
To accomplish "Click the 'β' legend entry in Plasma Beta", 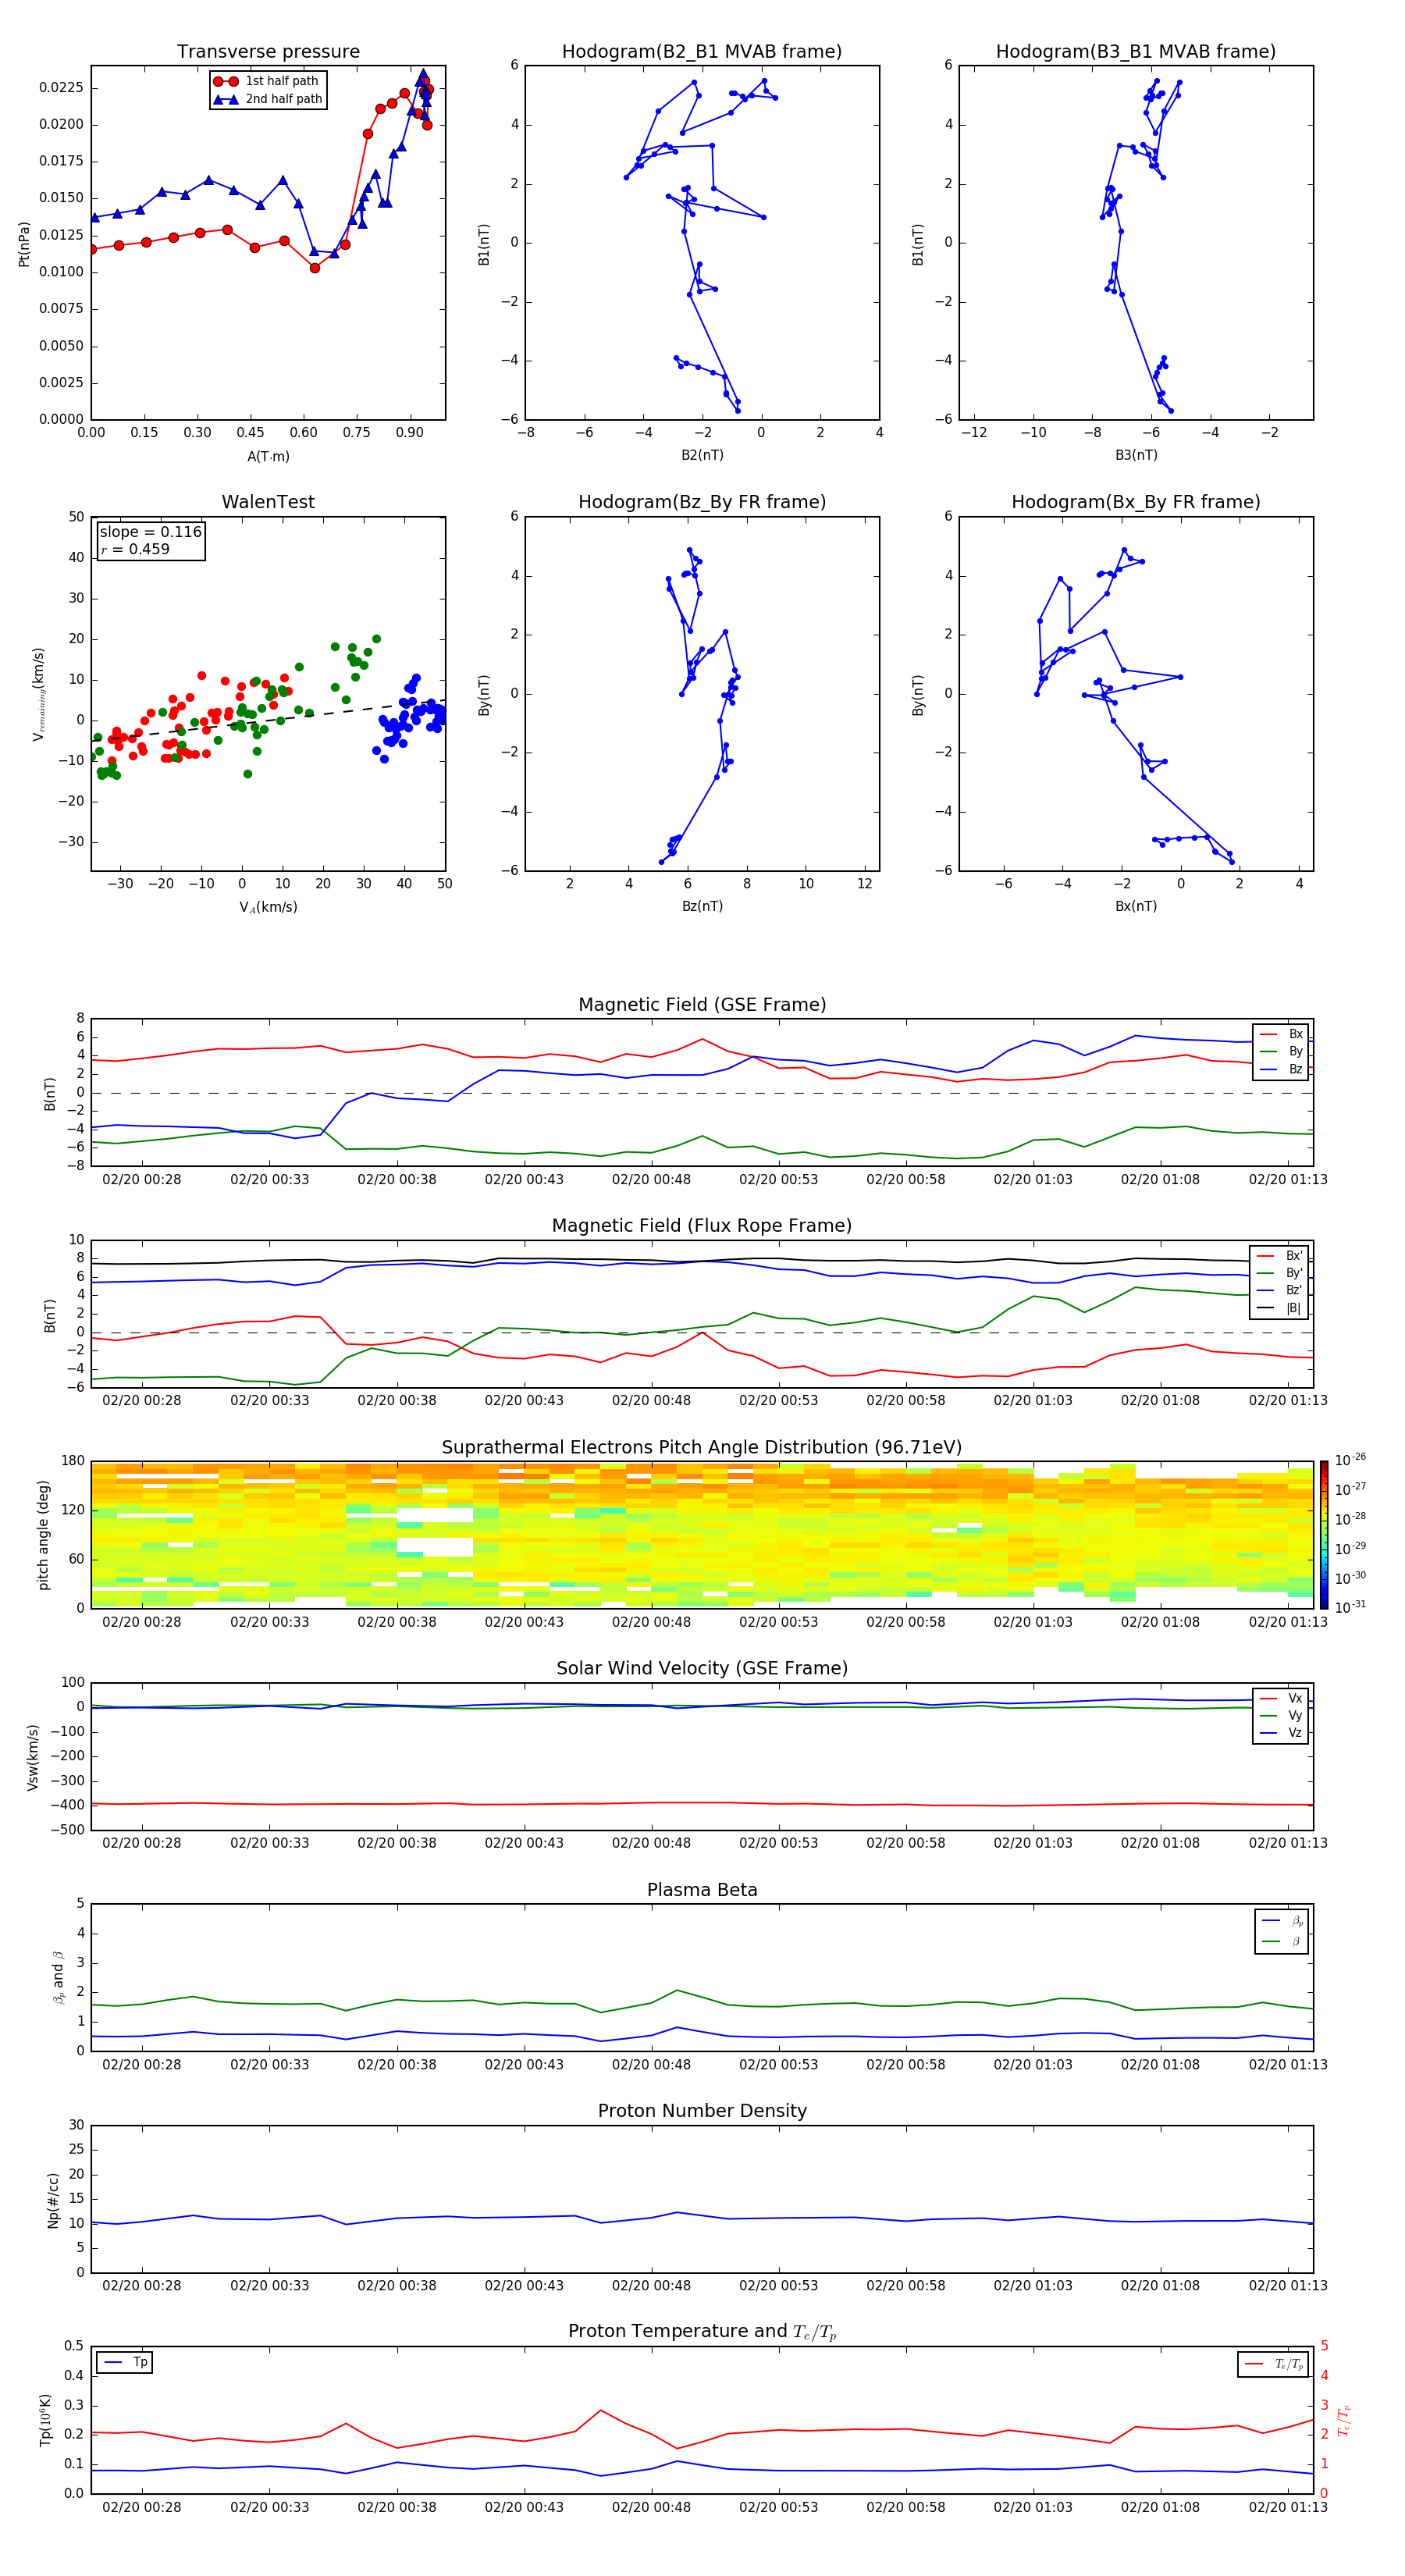I will (1283, 1942).
